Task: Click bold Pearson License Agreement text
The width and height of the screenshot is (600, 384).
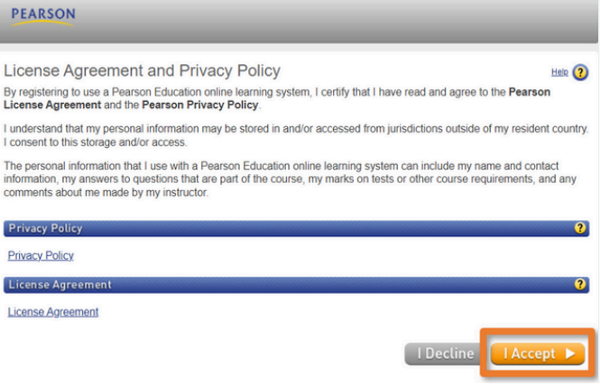Action: coord(277,98)
